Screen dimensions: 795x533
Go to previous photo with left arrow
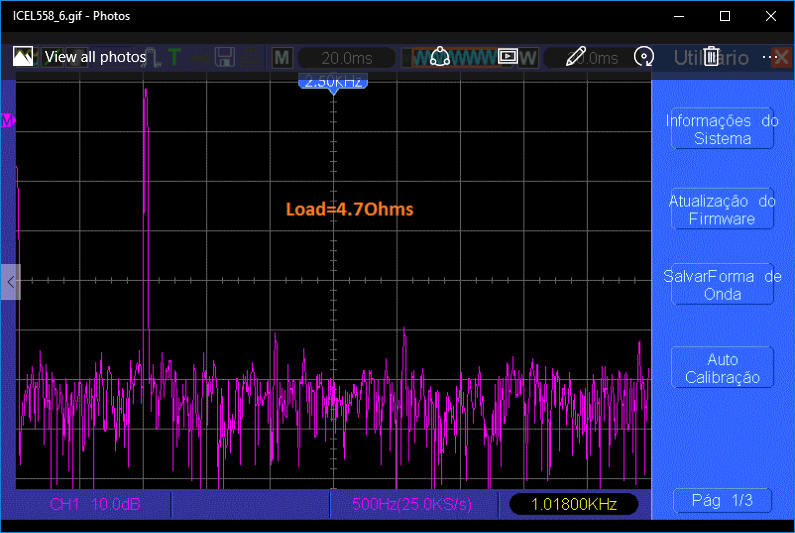tap(11, 282)
